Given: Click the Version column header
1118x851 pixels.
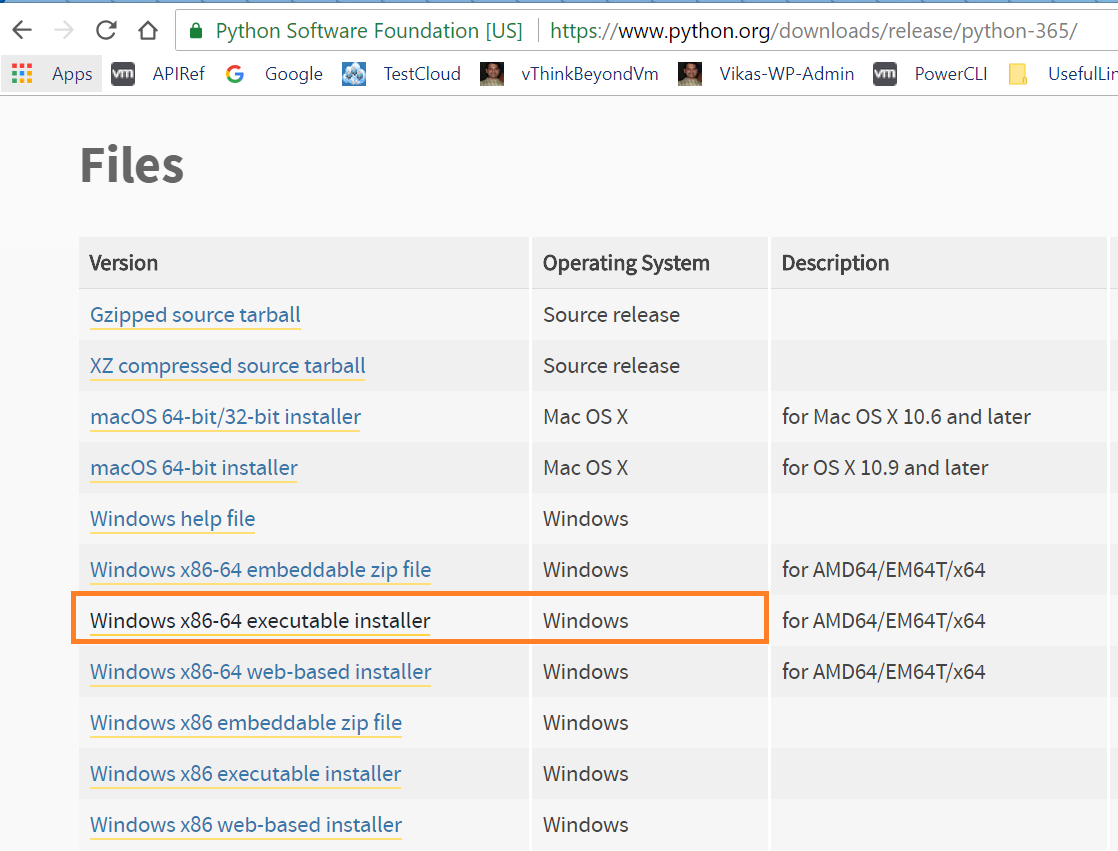Looking at the screenshot, I should point(123,263).
